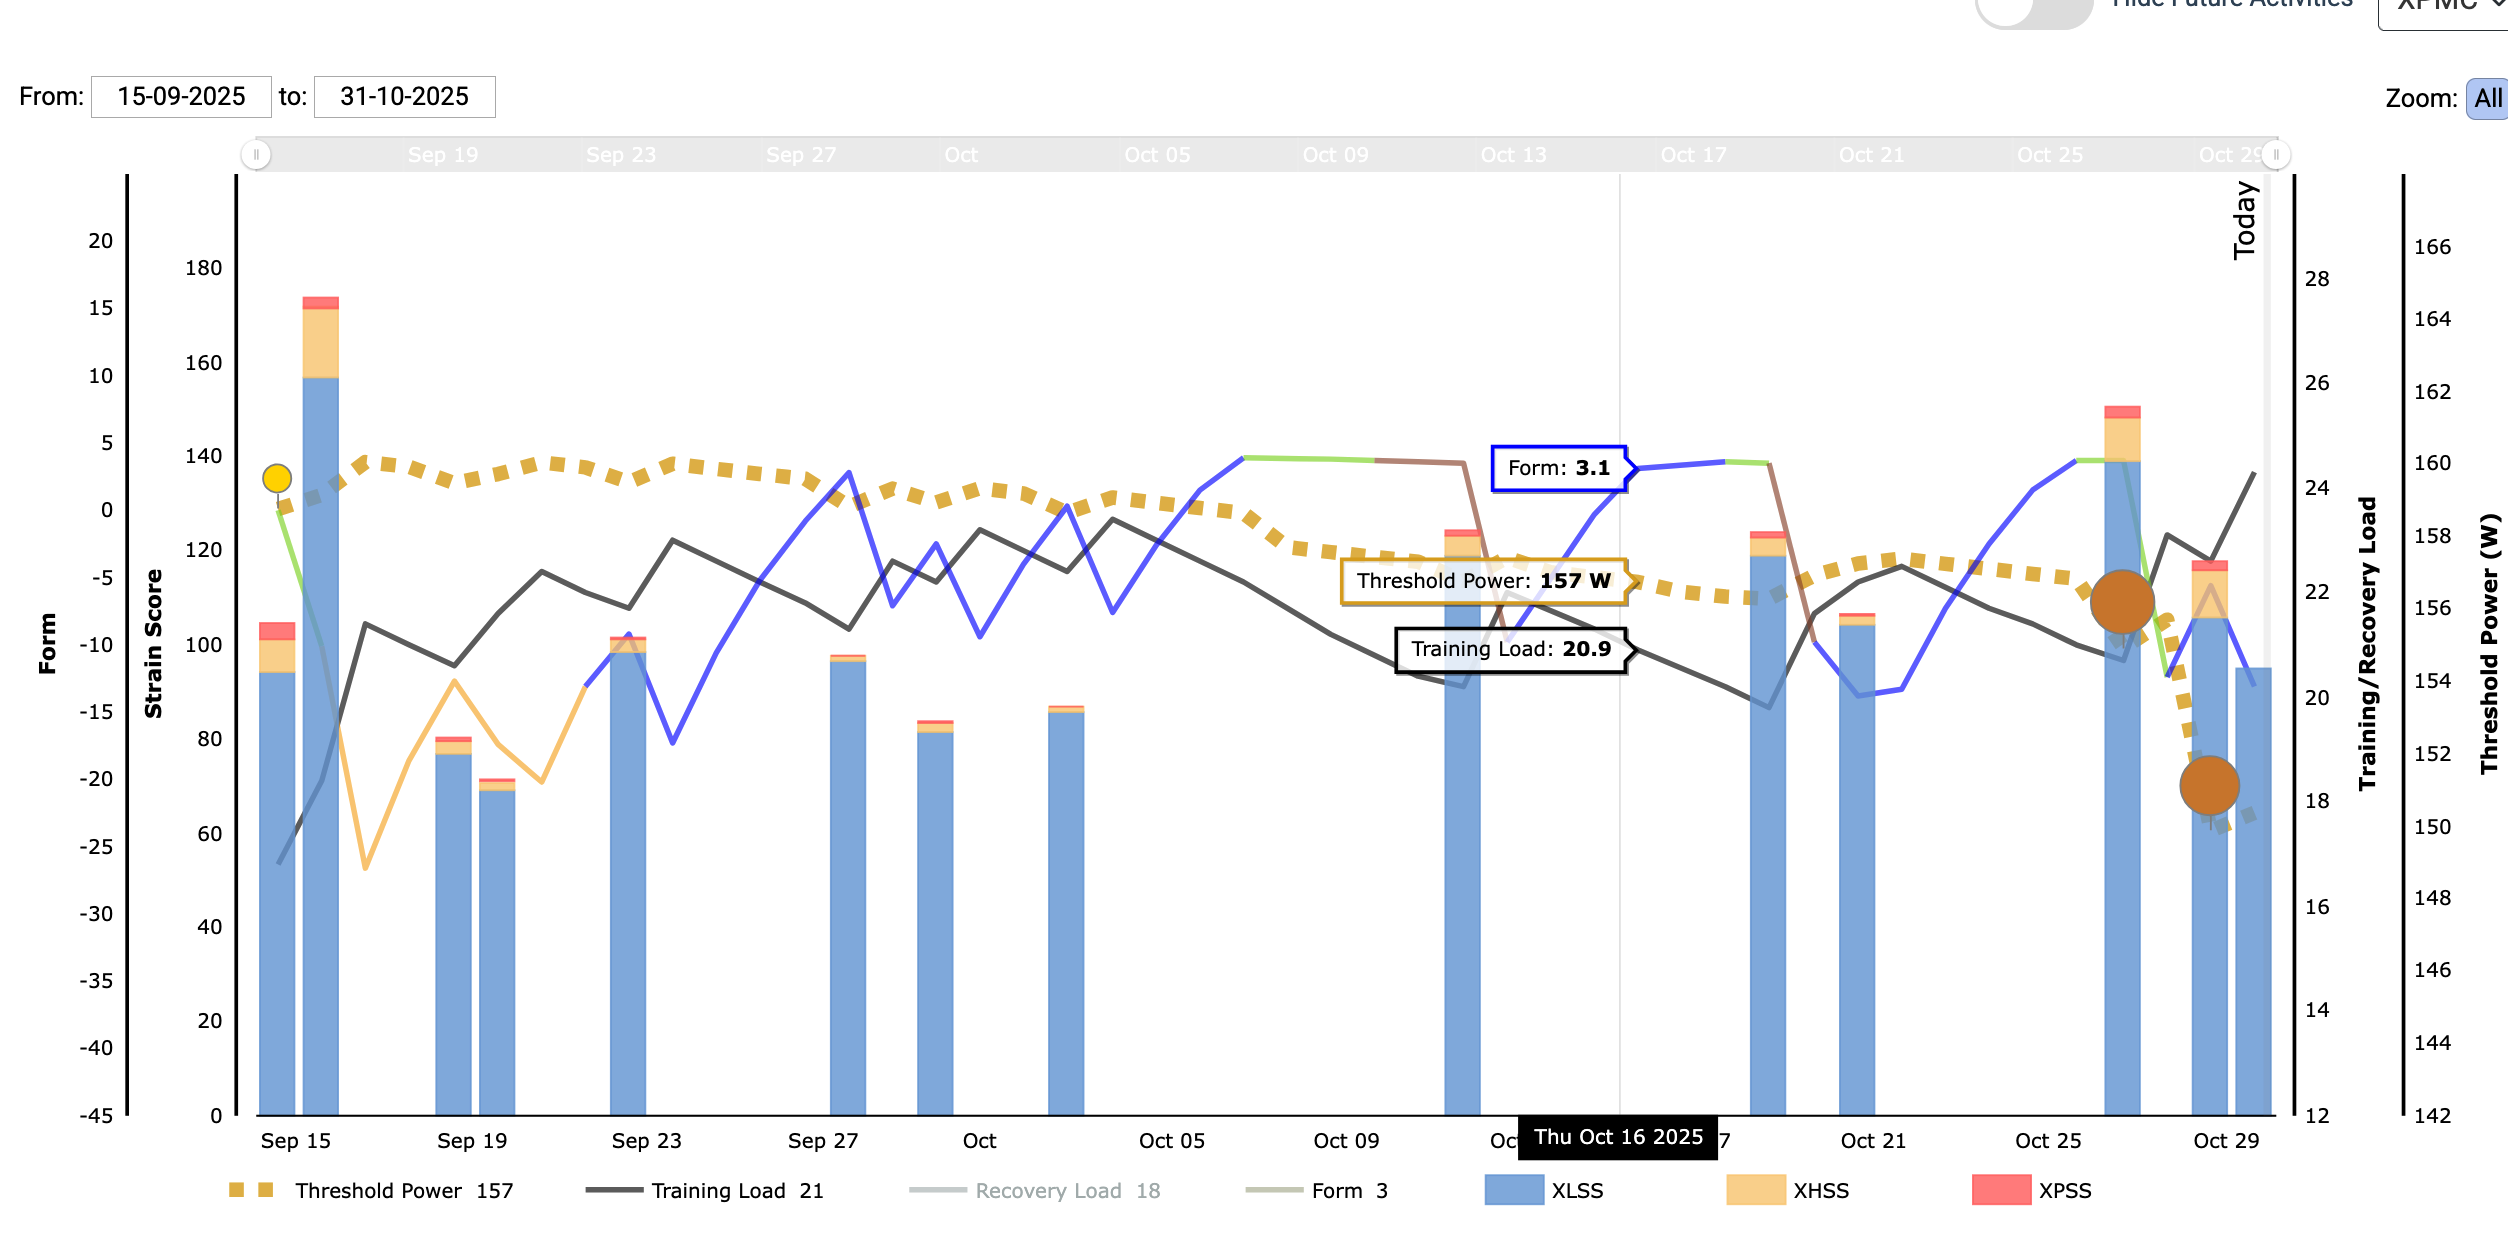The width and height of the screenshot is (2508, 1240).
Task: Click the lower orange circle marker near Oct 29
Action: (2209, 786)
